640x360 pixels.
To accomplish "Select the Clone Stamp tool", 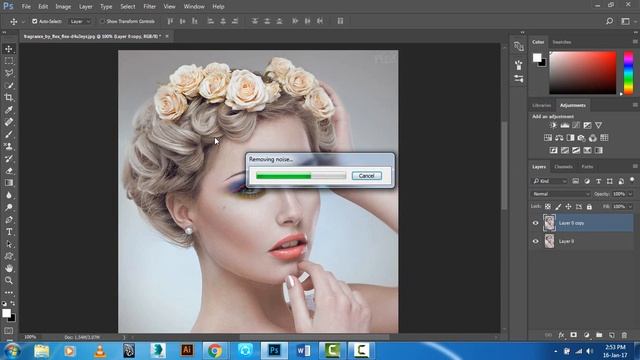I will (x=9, y=147).
